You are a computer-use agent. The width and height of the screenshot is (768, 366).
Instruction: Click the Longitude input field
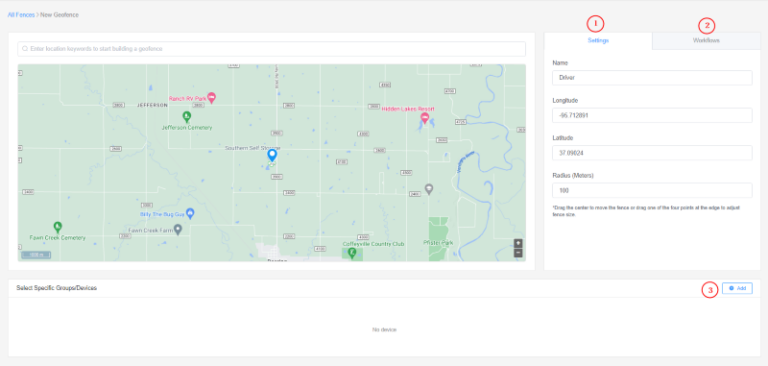[652, 115]
